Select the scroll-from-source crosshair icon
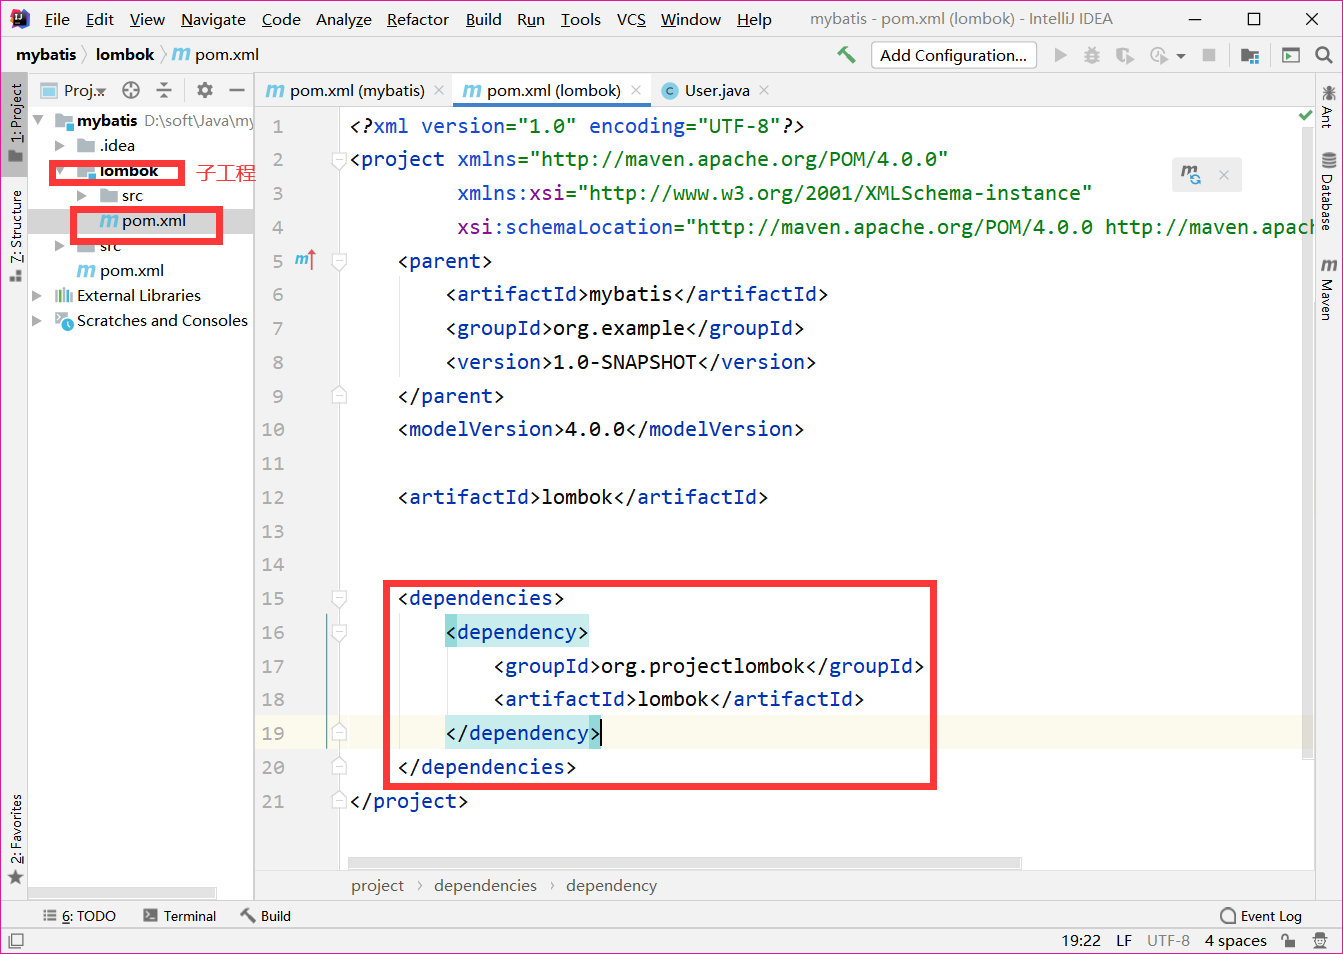 pyautogui.click(x=130, y=89)
